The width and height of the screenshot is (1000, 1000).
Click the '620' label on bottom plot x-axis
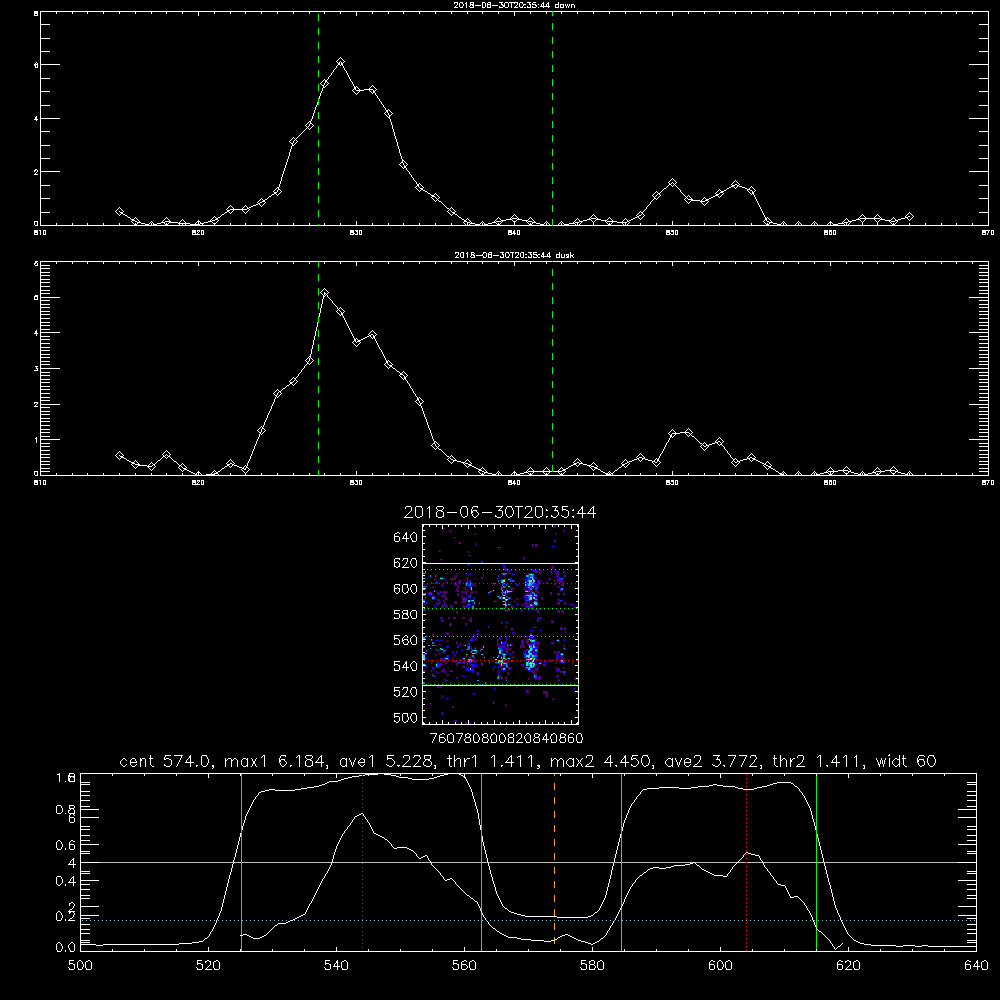848,966
